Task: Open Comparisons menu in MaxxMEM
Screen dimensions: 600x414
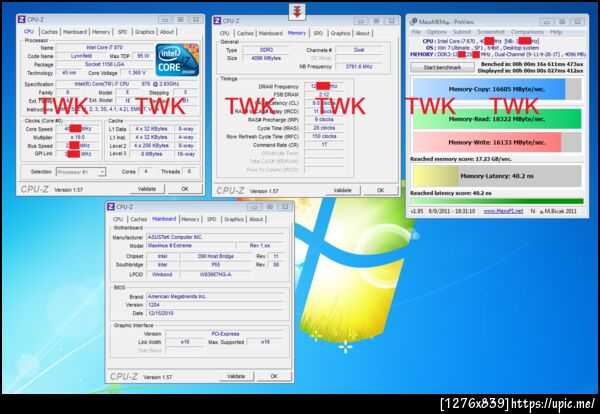Action: (x=527, y=32)
